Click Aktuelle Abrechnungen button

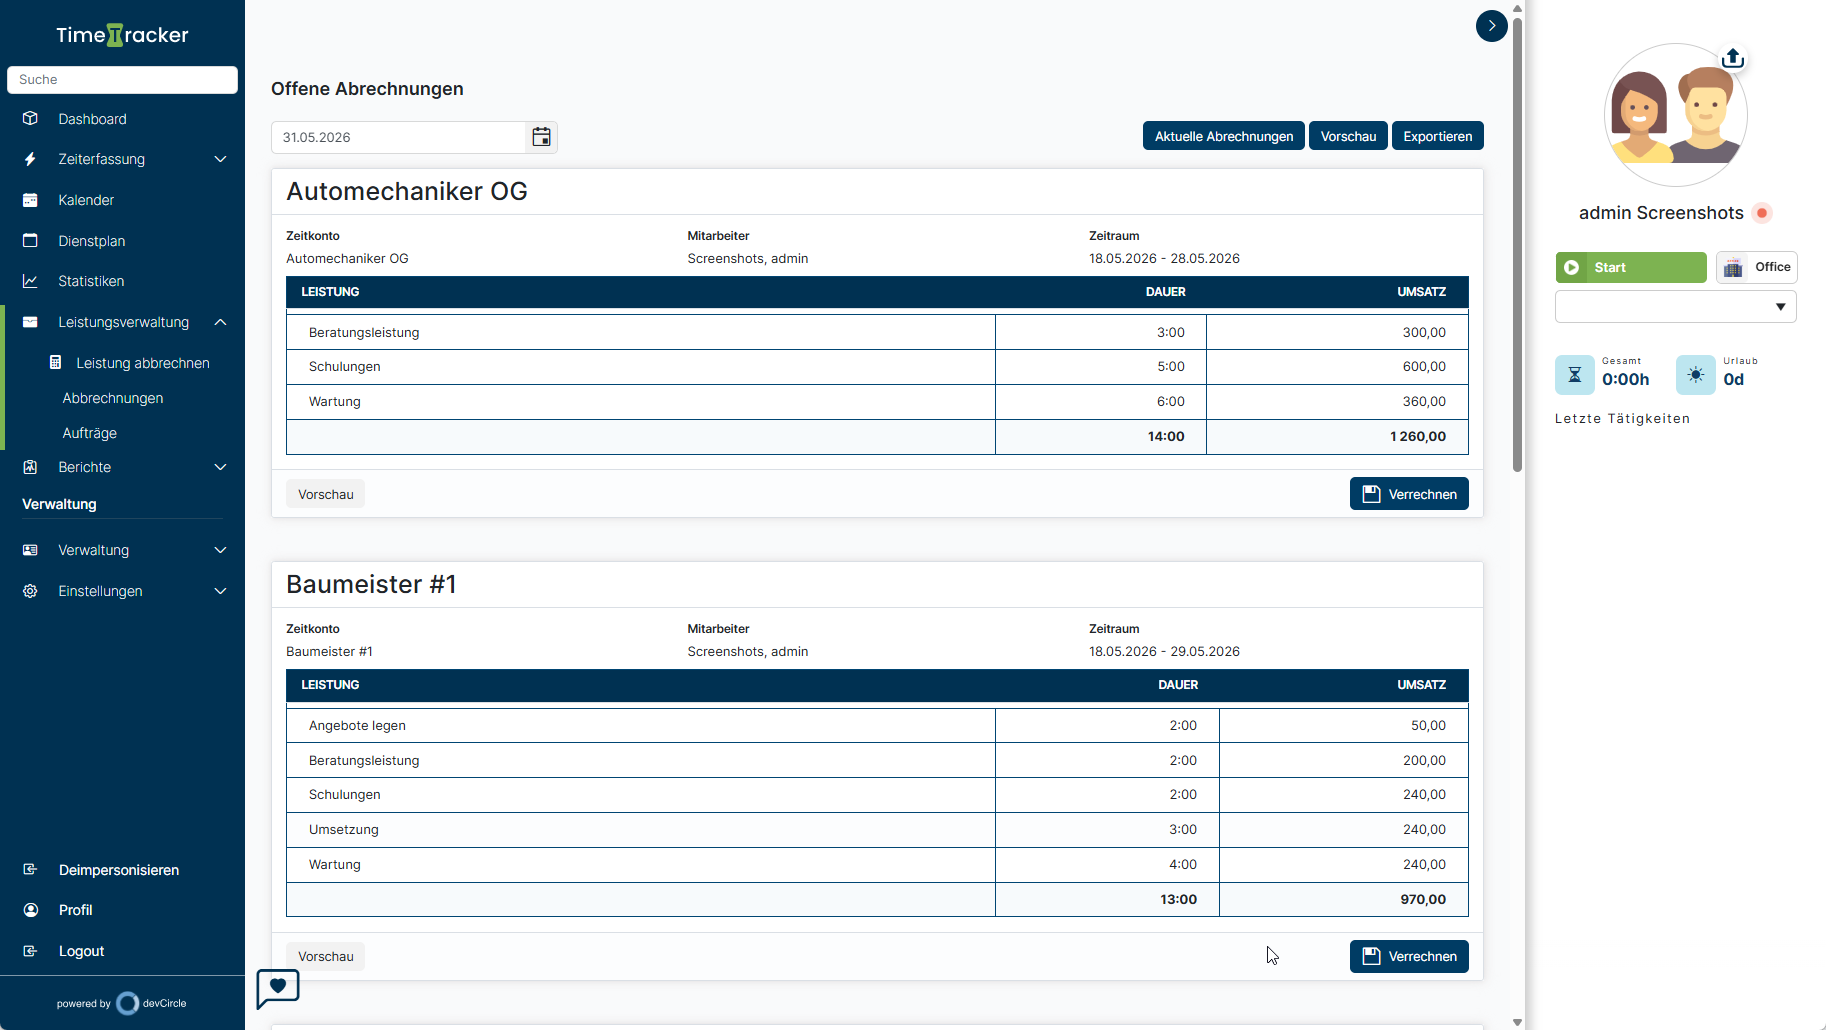(x=1224, y=136)
